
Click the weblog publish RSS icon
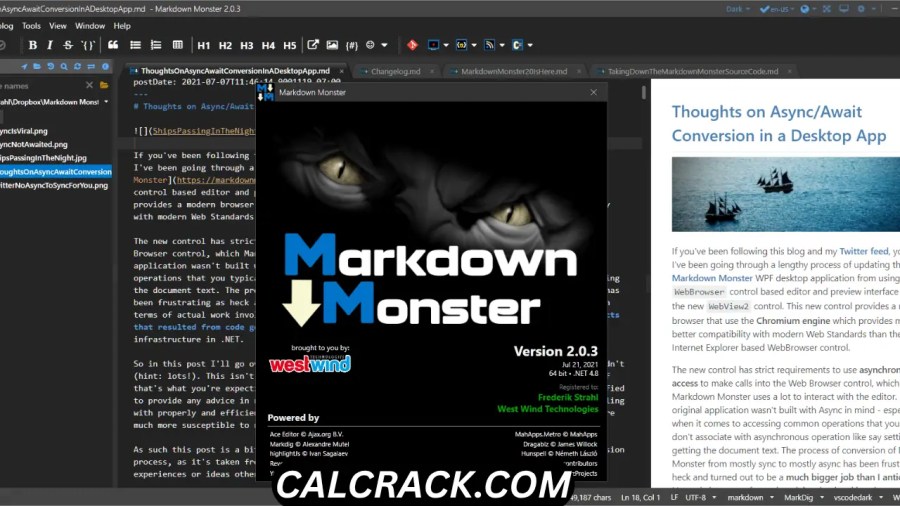tap(490, 45)
